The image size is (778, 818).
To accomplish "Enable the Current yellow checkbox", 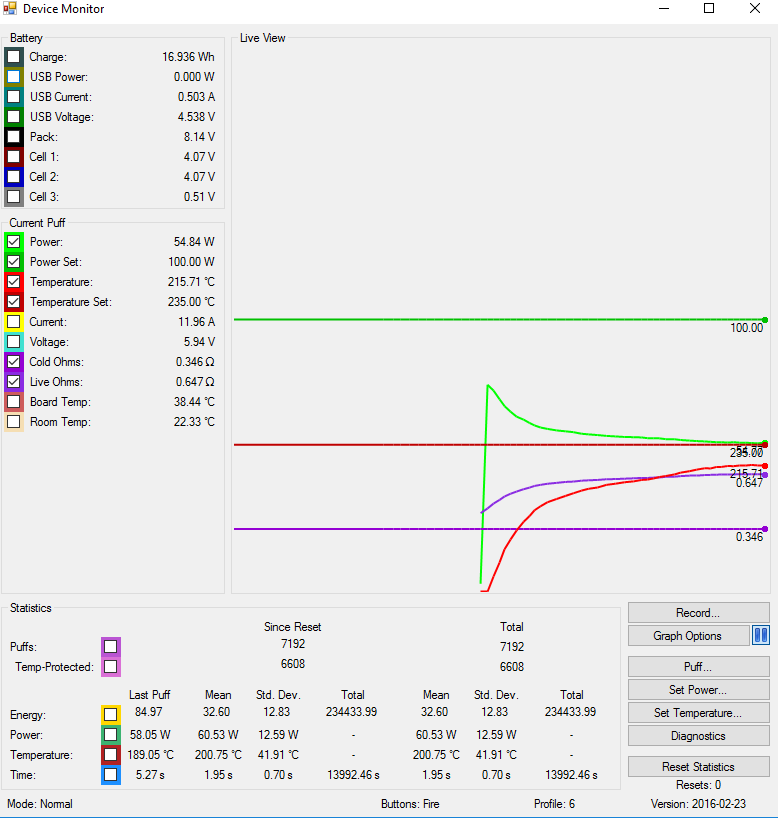I will click(x=14, y=322).
